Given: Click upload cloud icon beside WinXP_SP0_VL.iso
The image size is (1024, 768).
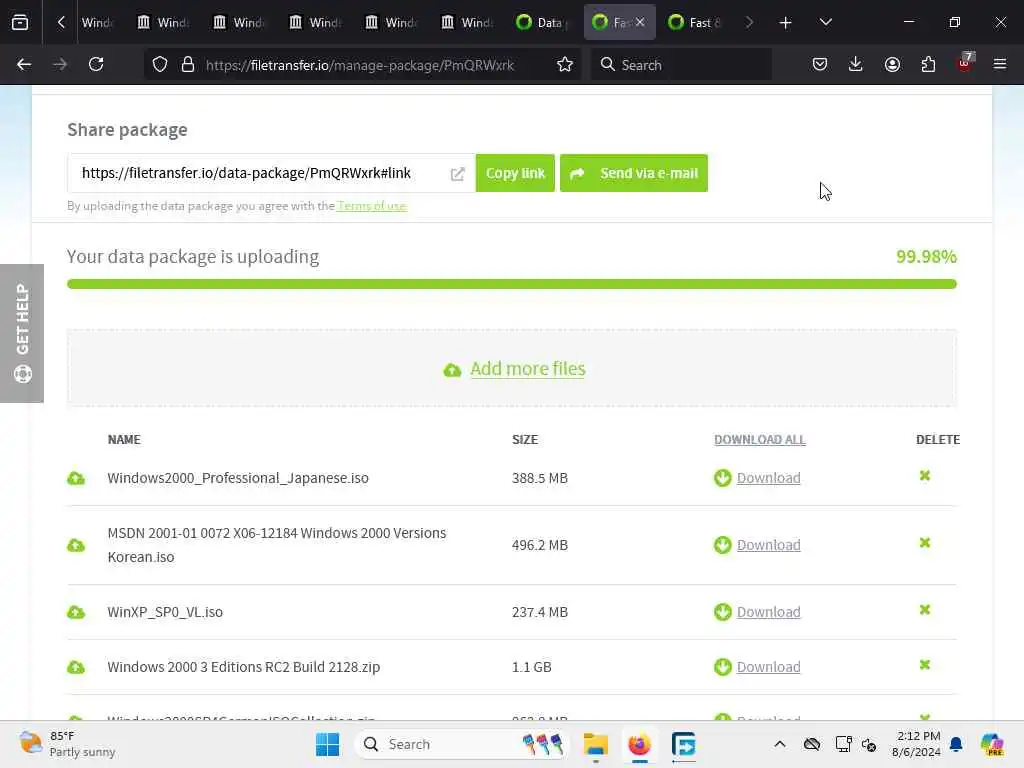Looking at the screenshot, I should click(76, 612).
